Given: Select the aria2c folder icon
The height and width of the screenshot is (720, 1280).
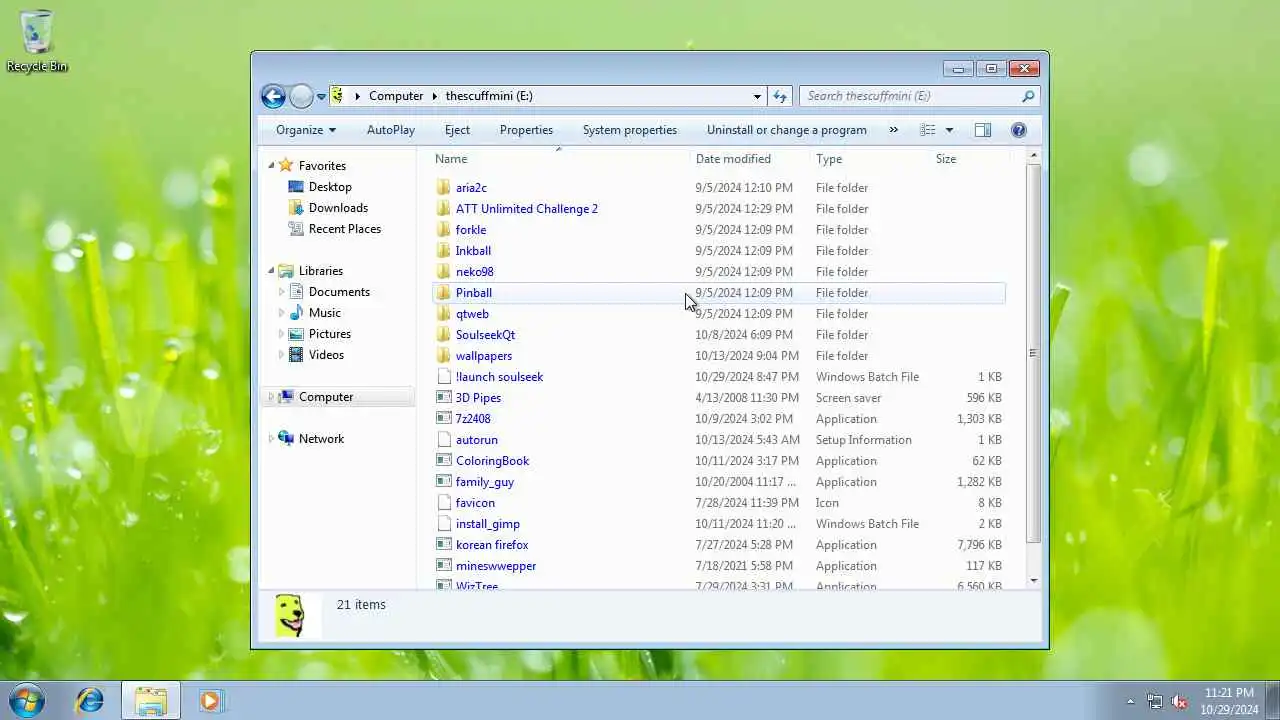Looking at the screenshot, I should pos(444,188).
